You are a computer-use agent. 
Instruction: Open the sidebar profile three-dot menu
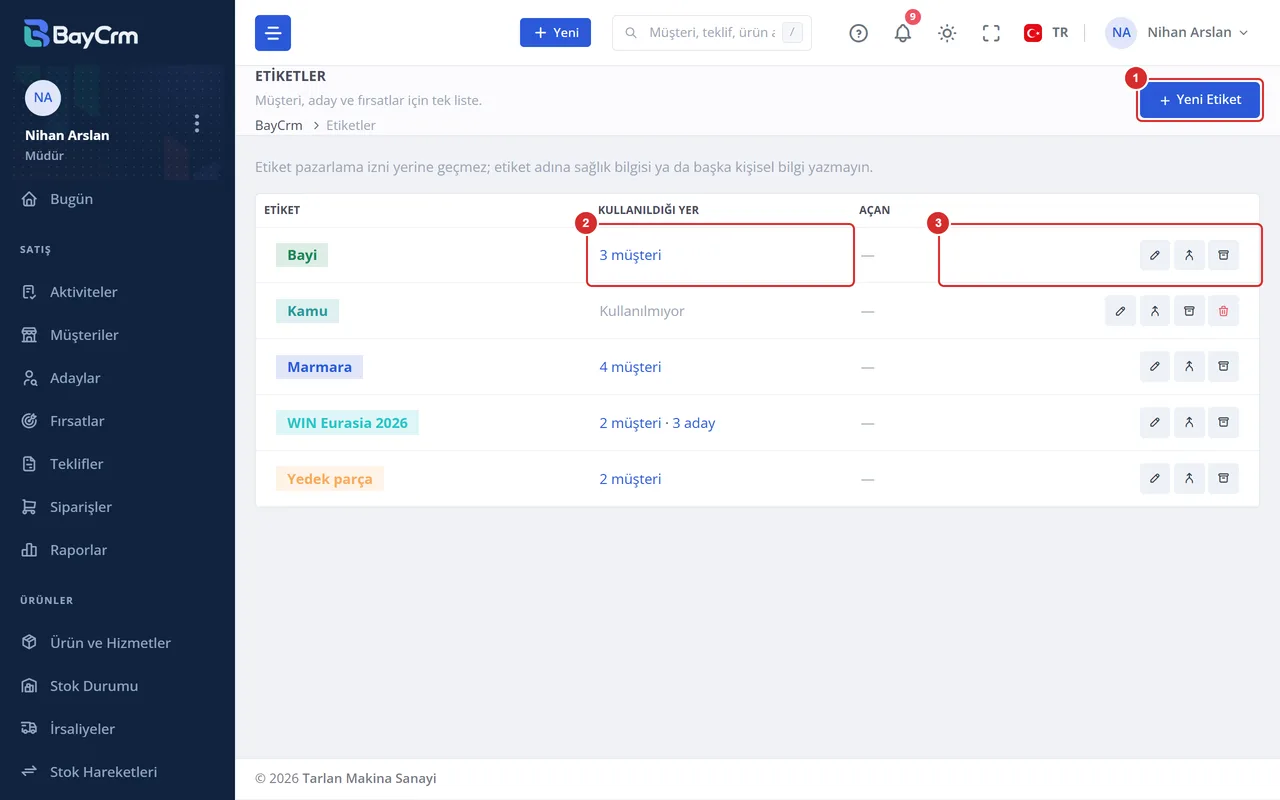197,123
